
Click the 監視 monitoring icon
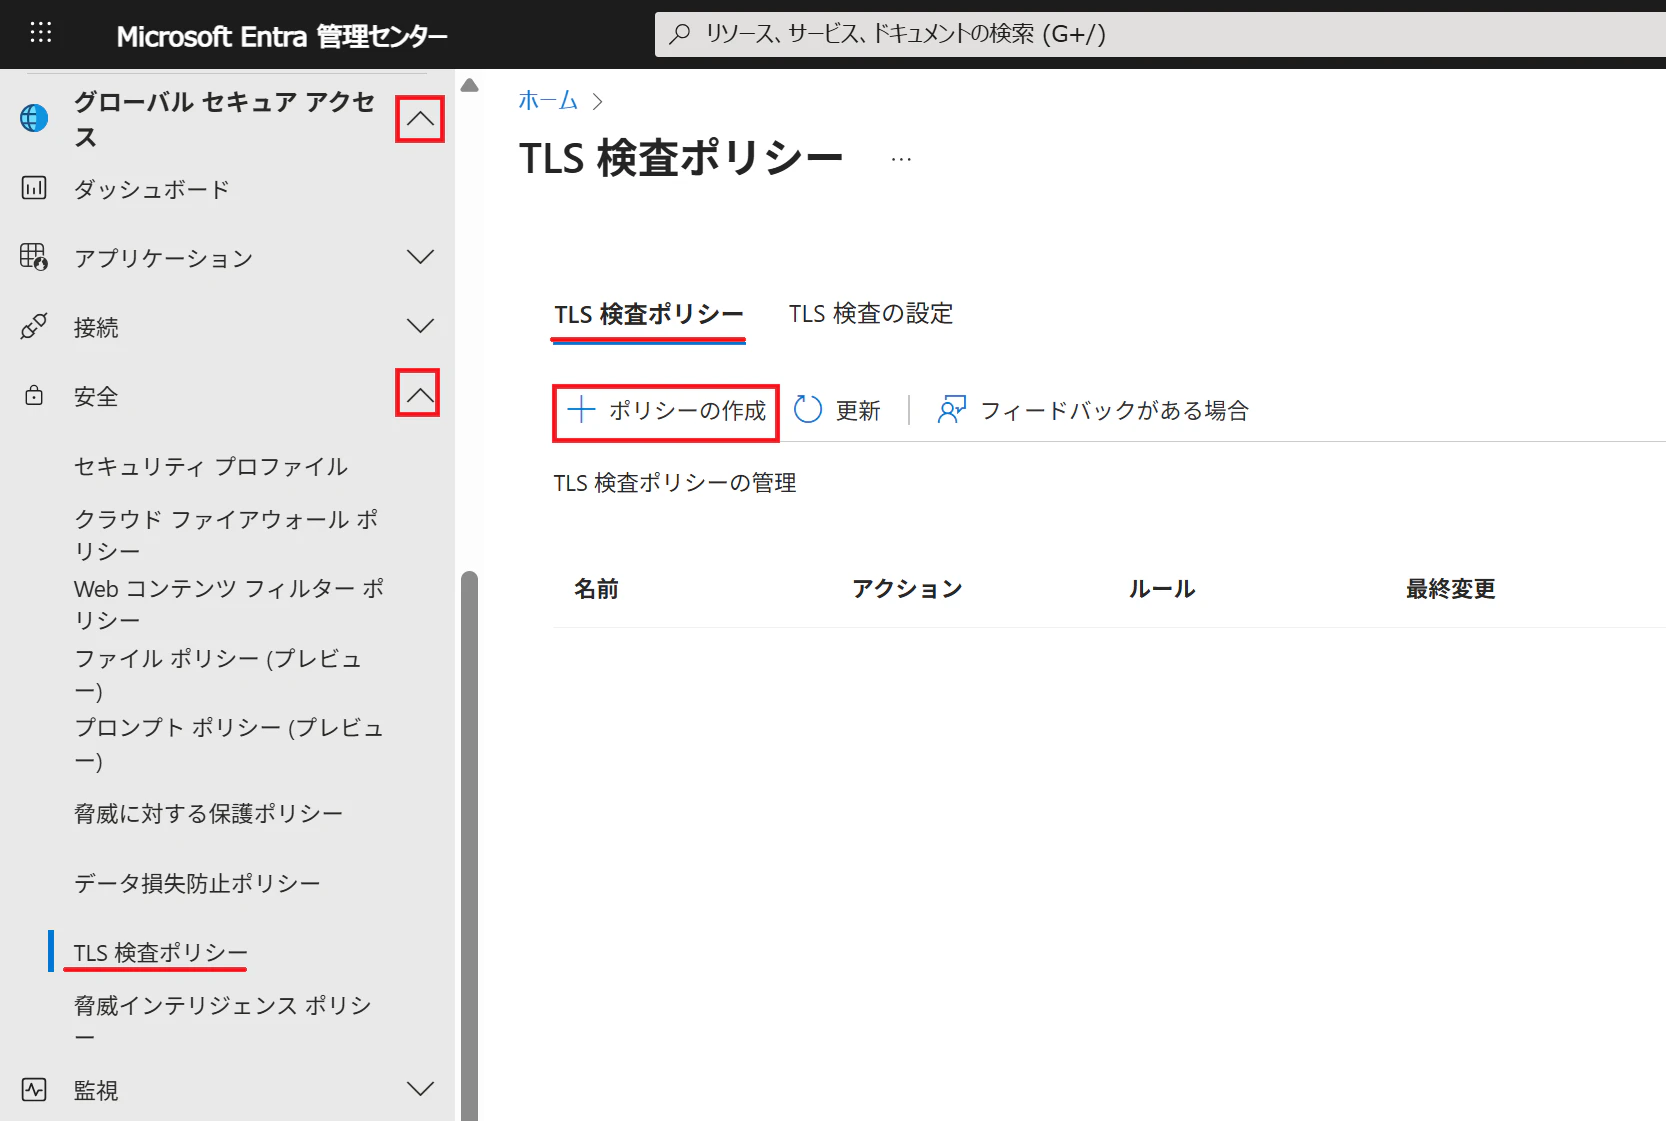pyautogui.click(x=34, y=1089)
